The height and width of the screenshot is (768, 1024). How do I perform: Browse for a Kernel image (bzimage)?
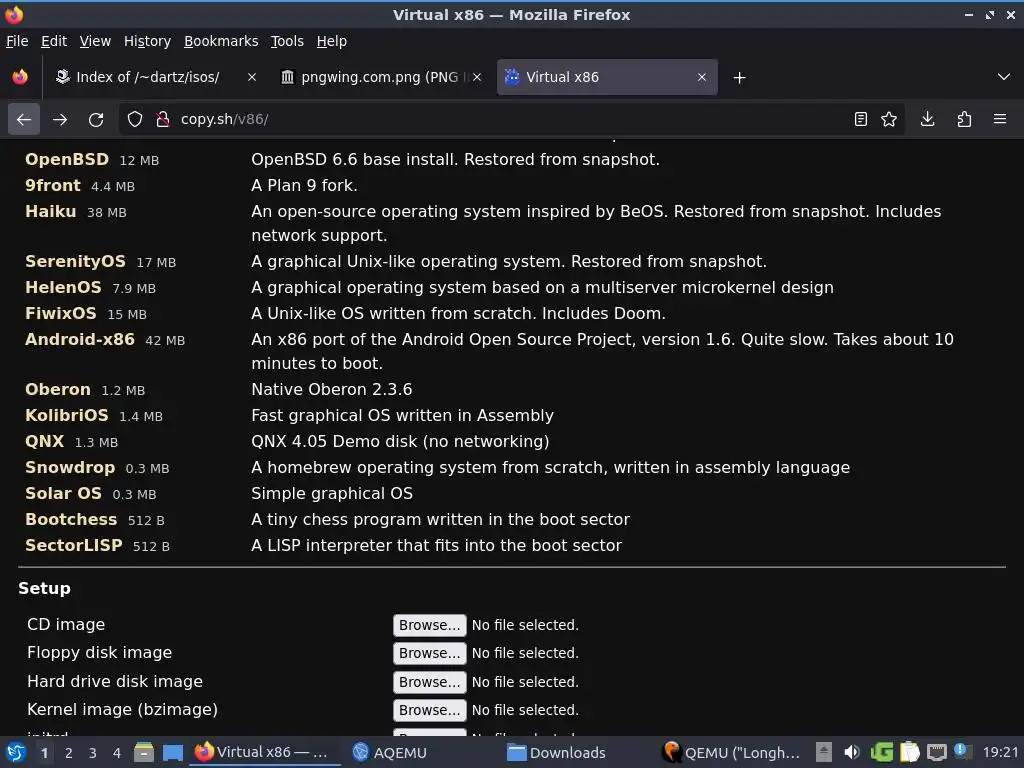(429, 710)
